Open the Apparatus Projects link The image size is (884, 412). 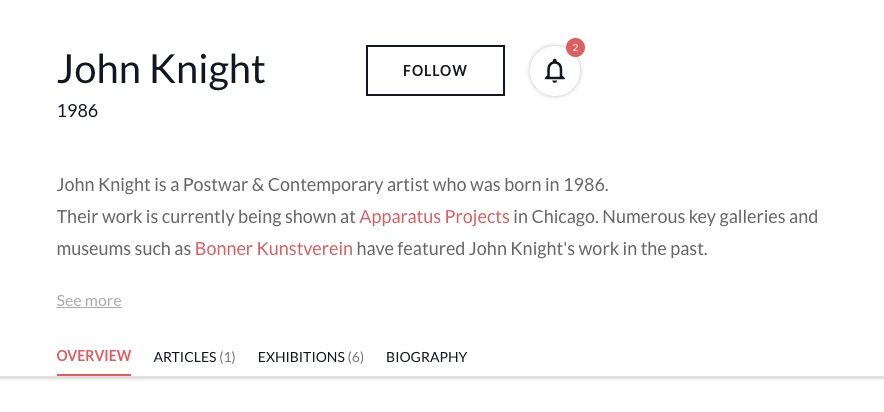[x=434, y=216]
